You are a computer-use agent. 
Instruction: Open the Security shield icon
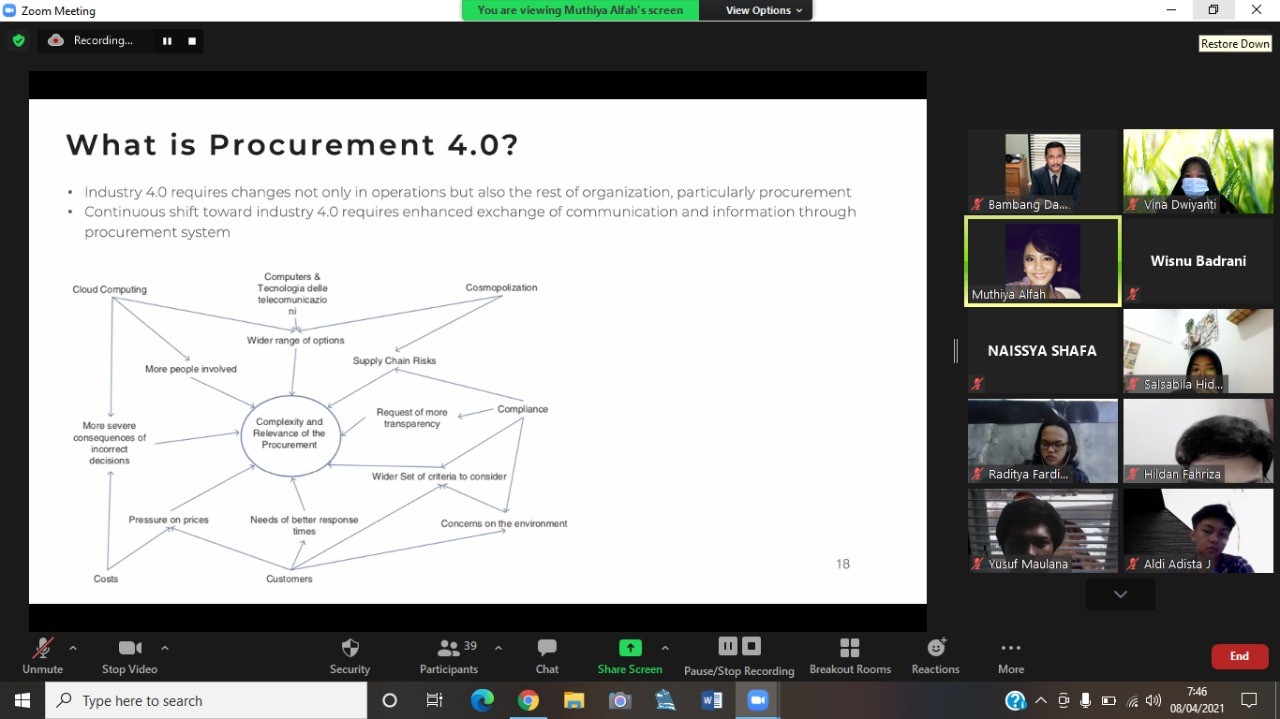(x=350, y=648)
